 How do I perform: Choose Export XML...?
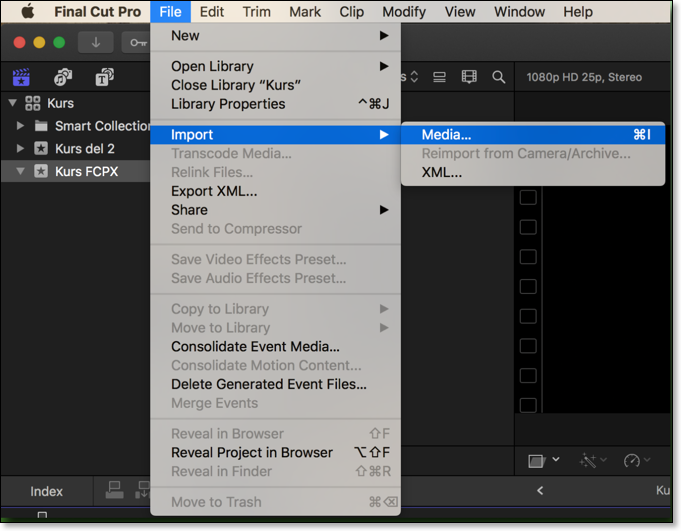pyautogui.click(x=275, y=191)
